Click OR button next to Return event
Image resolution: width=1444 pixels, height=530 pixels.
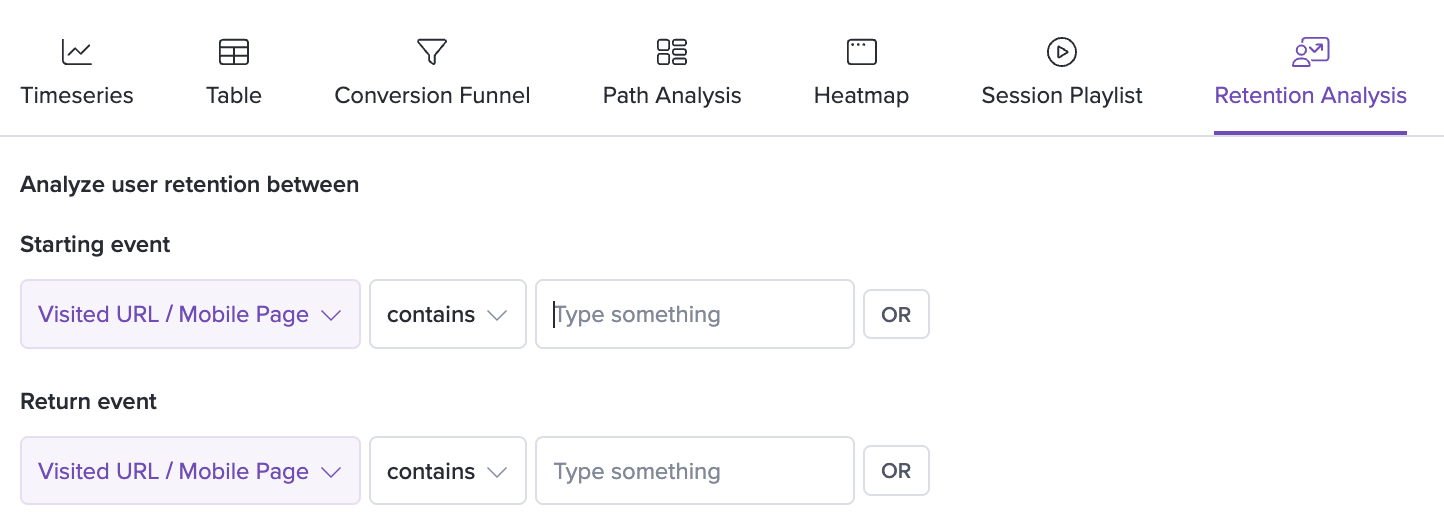(x=896, y=471)
